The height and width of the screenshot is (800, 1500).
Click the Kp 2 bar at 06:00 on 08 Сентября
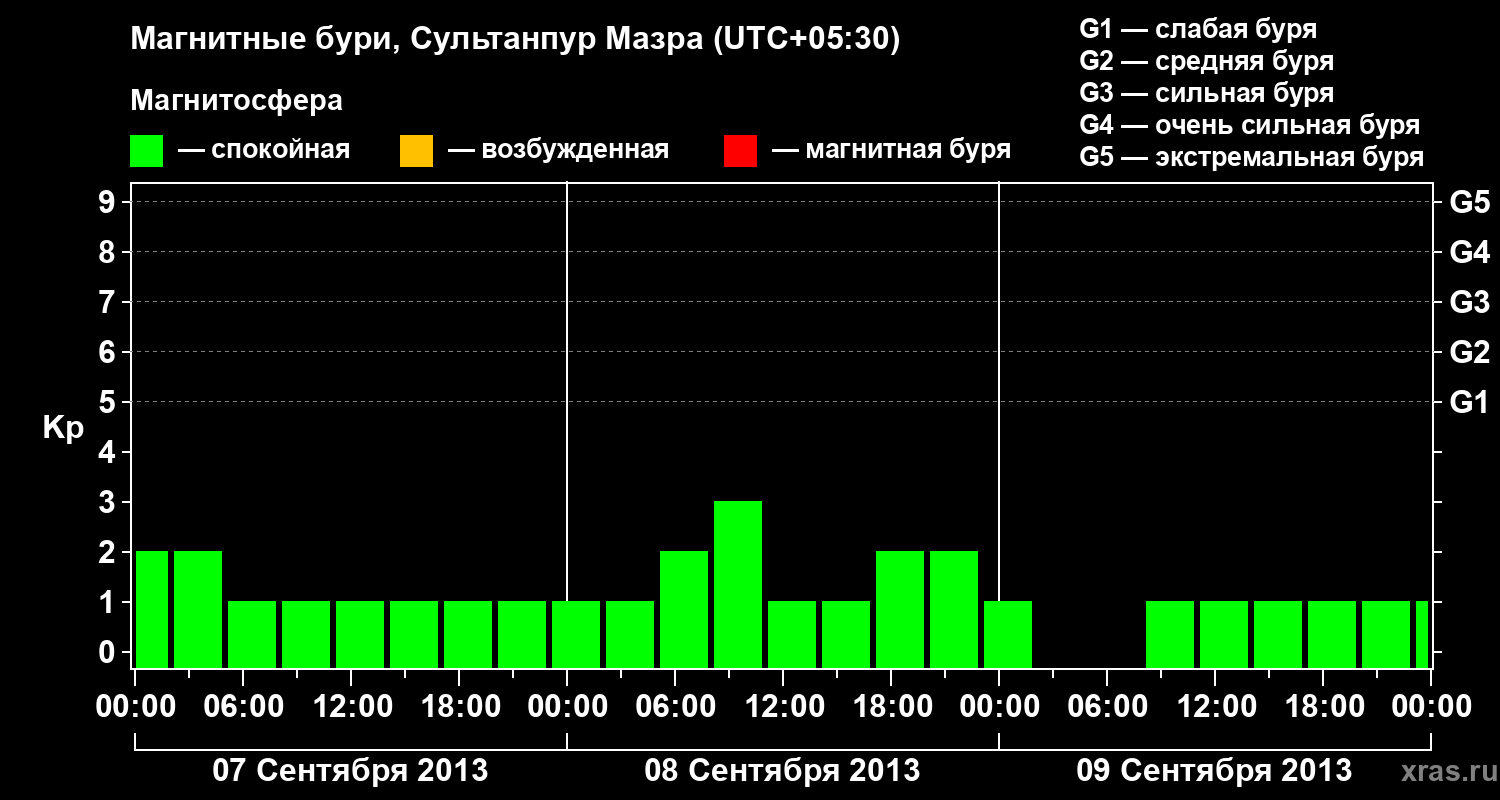click(x=684, y=609)
